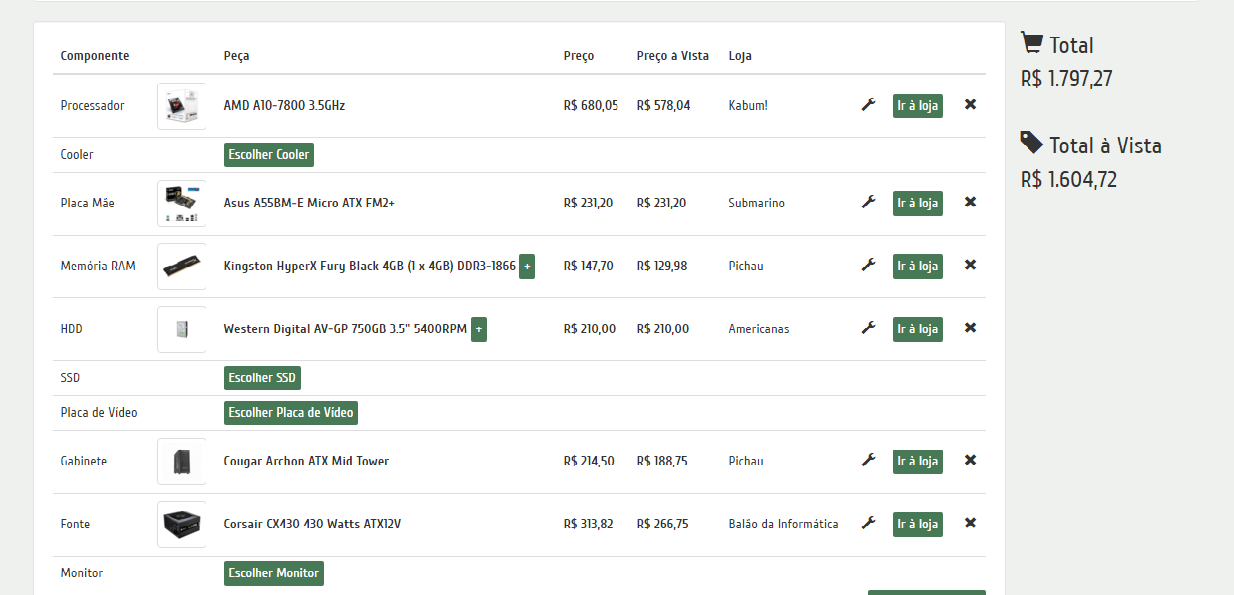Go to Kabum store for the processor
Image resolution: width=1234 pixels, height=595 pixels.
[918, 106]
